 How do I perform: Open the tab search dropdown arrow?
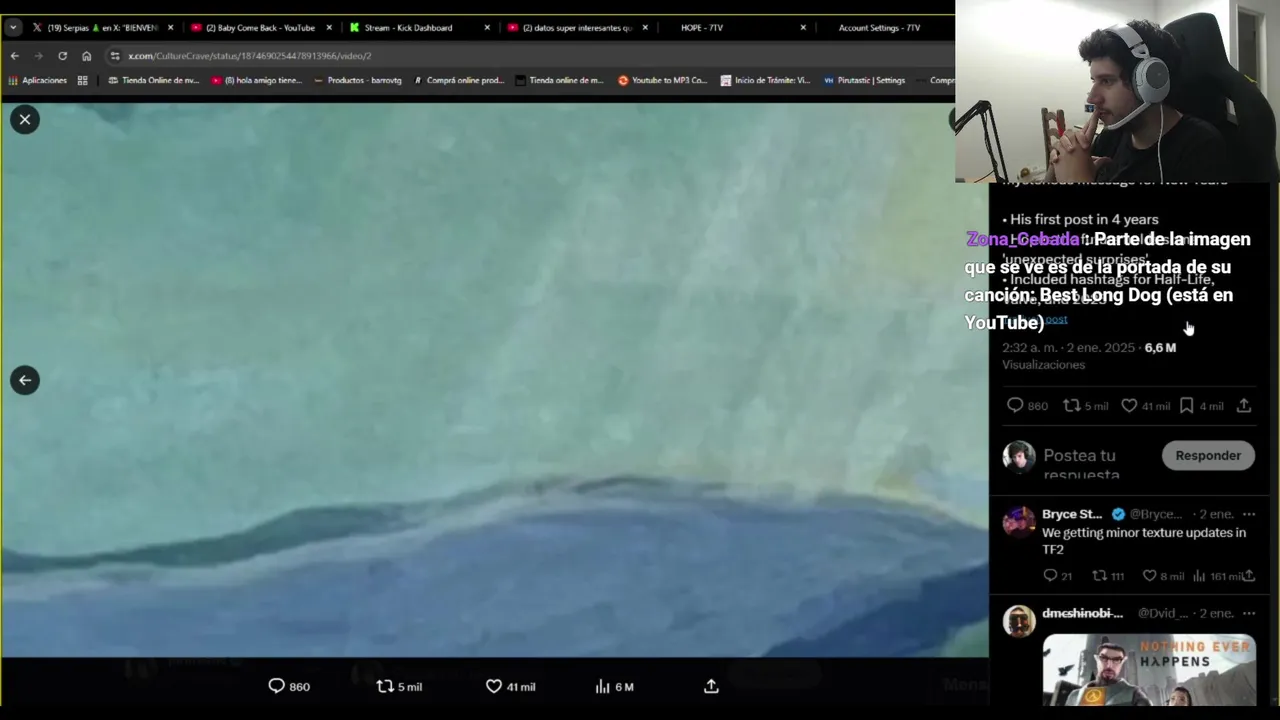(x=13, y=28)
